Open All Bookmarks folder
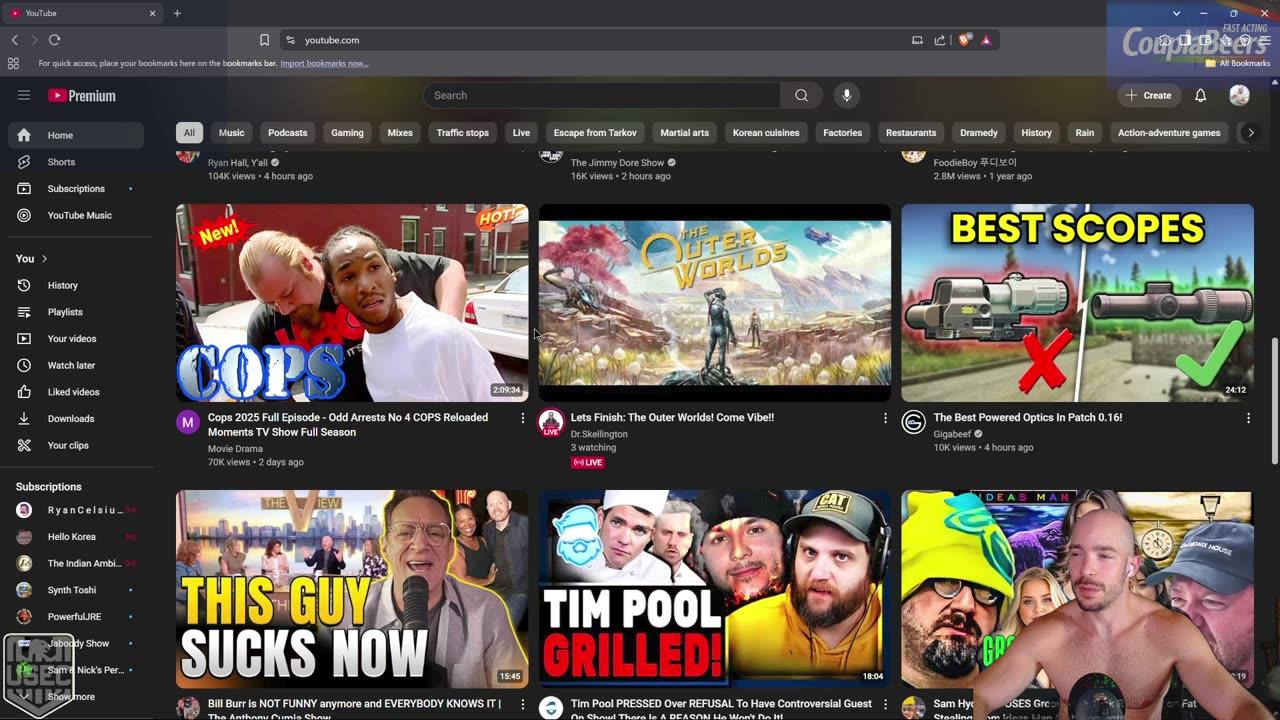 coord(1238,63)
